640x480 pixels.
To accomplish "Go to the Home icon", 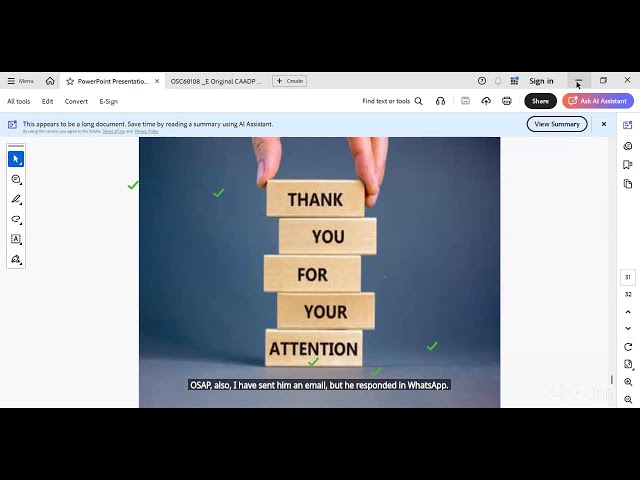I will click(x=50, y=81).
